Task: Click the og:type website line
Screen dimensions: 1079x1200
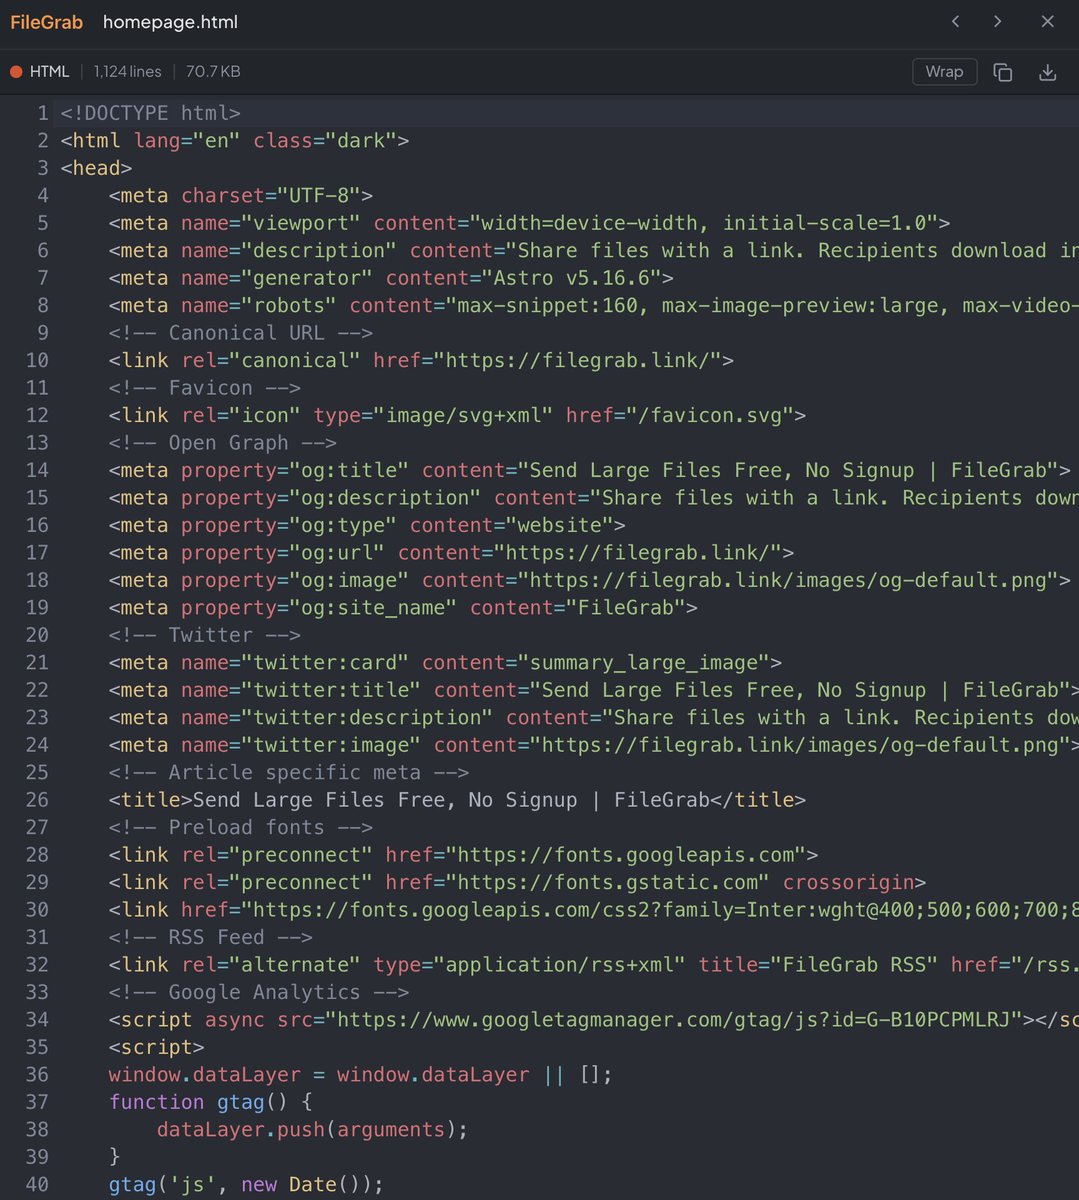Action: 367,526
